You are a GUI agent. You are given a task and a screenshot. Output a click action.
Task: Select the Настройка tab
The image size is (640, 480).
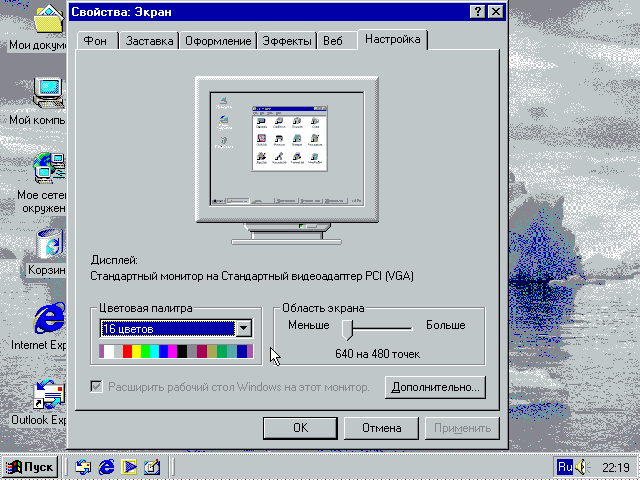(x=393, y=39)
